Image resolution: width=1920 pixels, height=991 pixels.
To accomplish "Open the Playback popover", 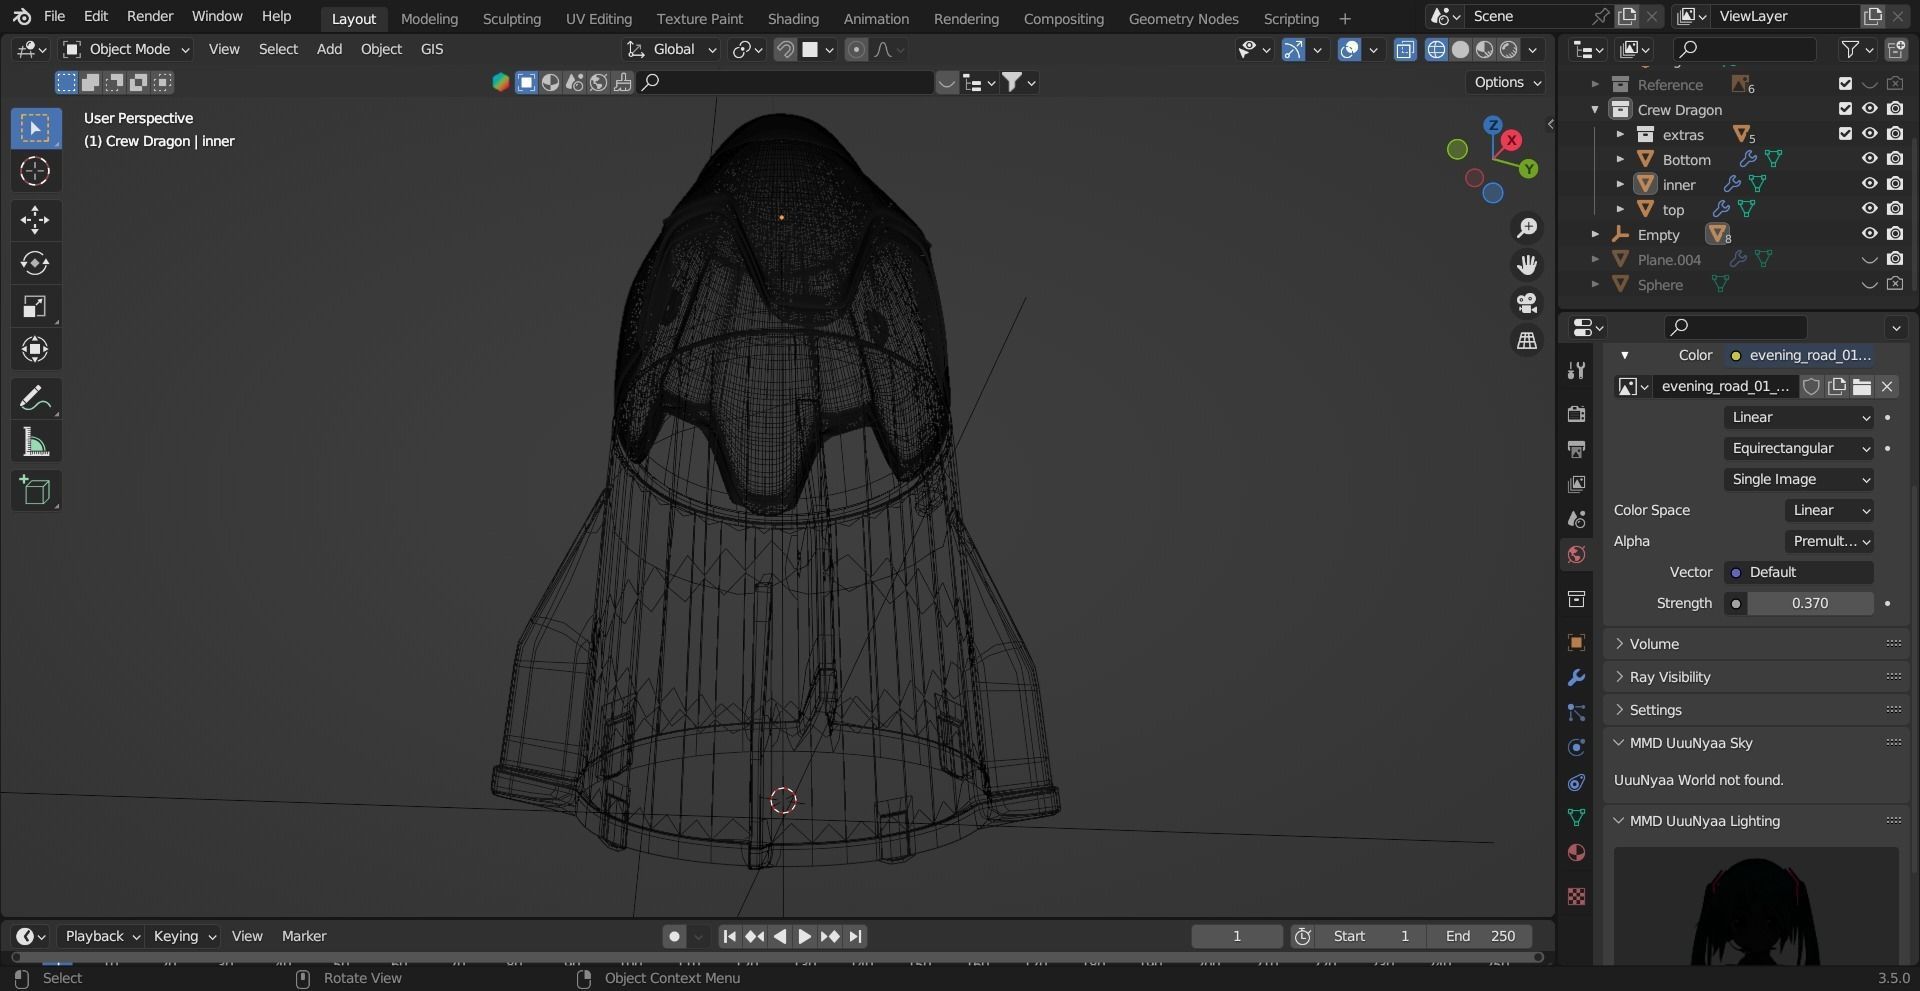I will 101,936.
